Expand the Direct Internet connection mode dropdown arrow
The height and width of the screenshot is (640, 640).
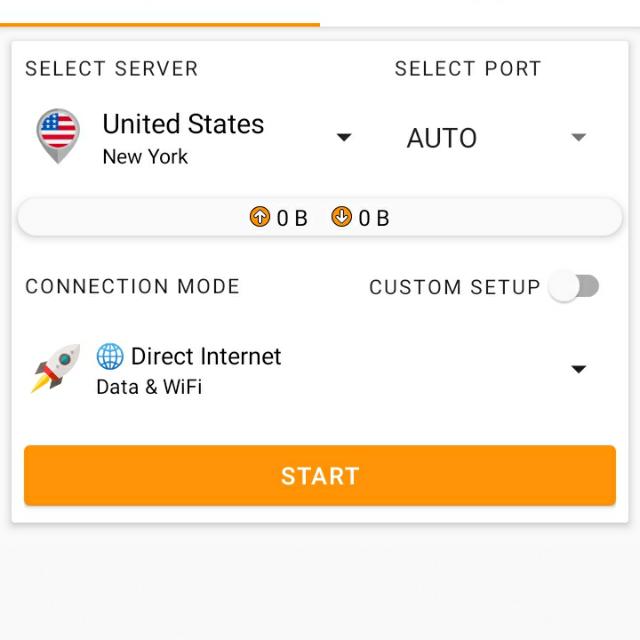point(578,369)
